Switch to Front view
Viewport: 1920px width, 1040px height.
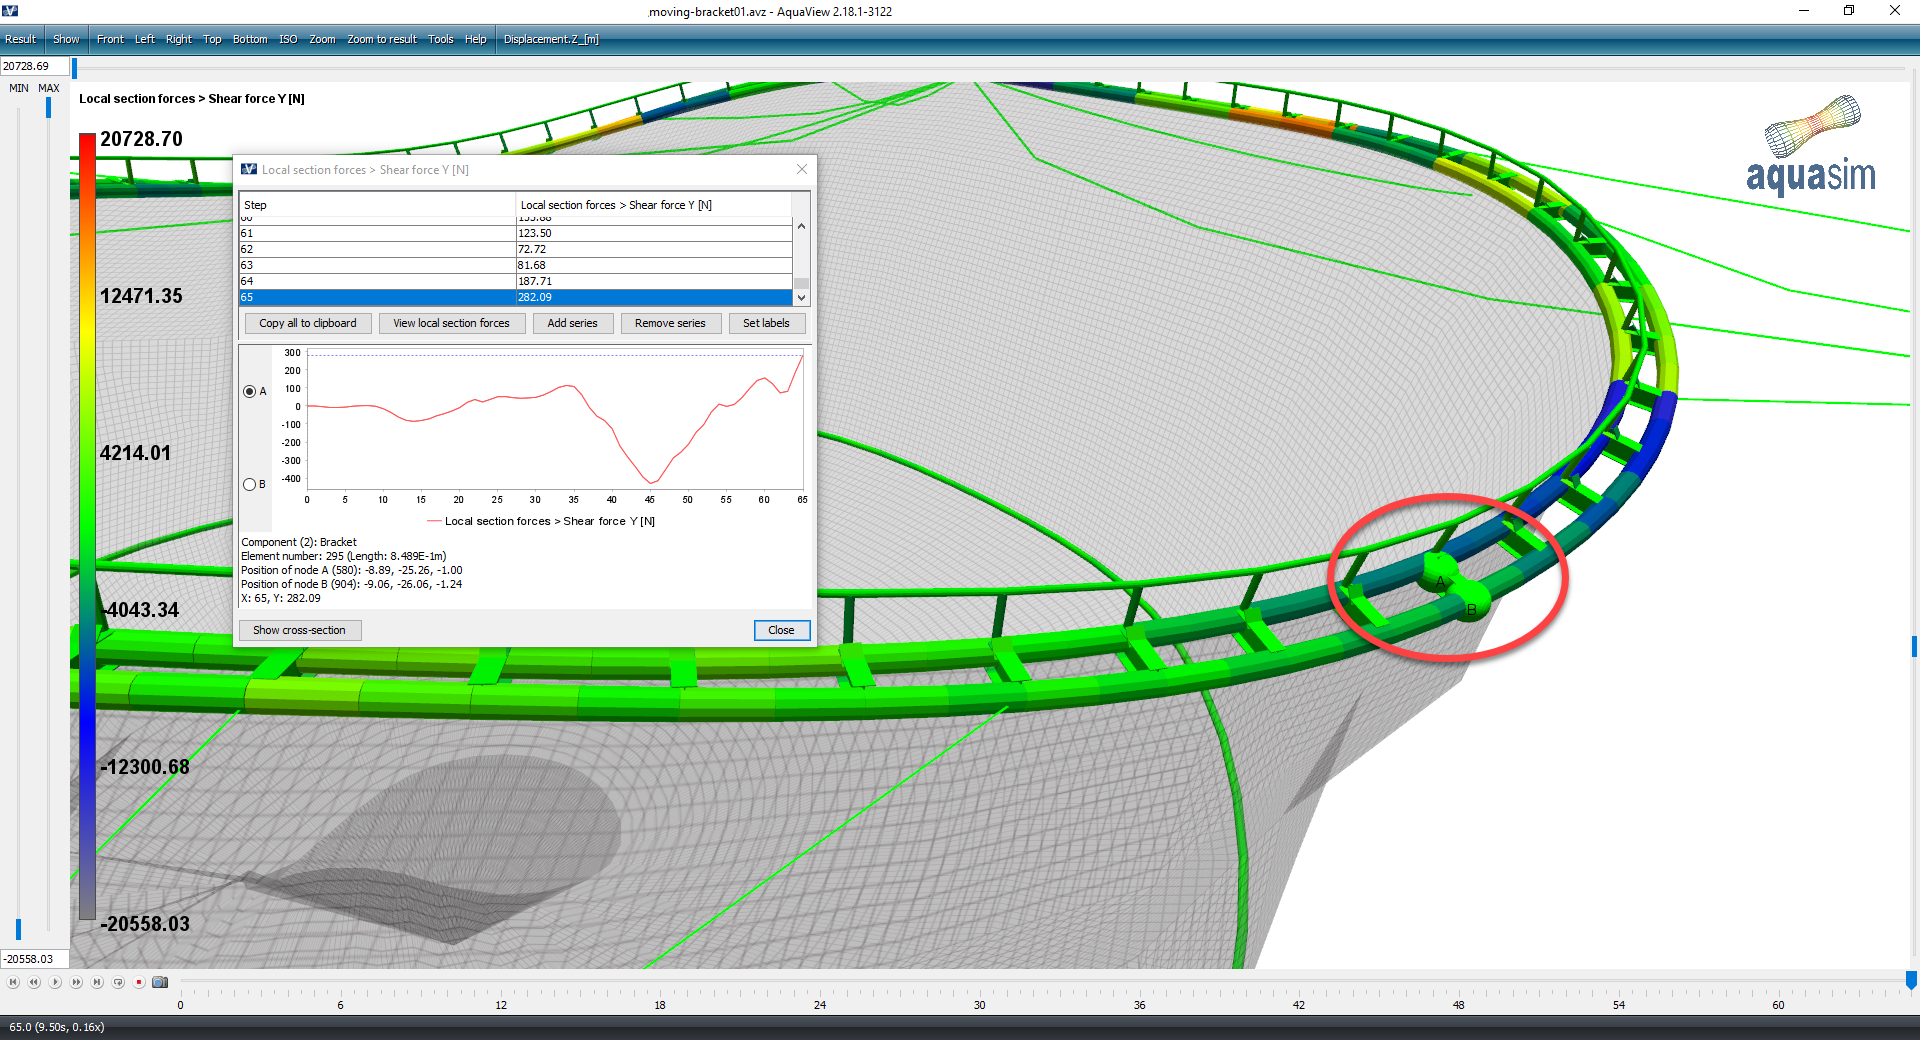pyautogui.click(x=110, y=39)
